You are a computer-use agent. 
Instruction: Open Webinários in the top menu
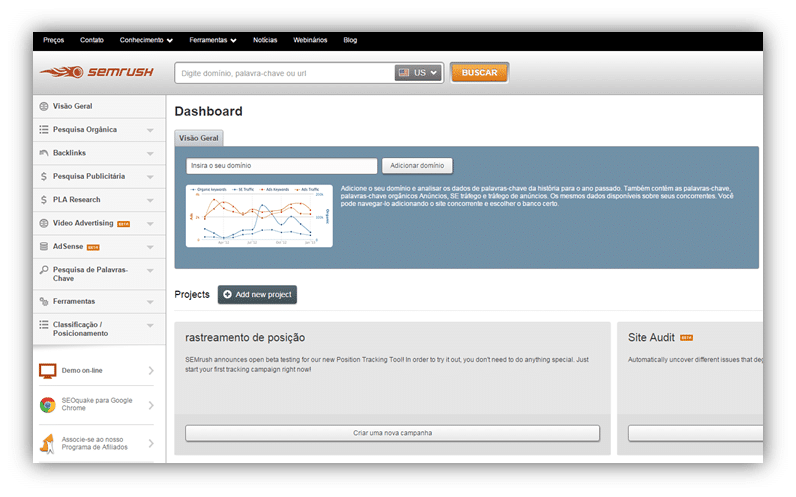310,40
